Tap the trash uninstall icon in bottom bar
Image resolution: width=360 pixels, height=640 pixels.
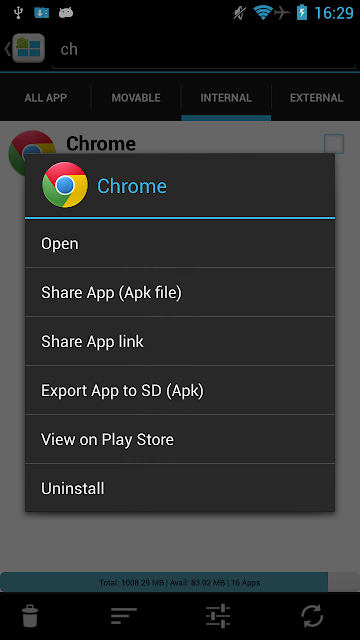coord(30,616)
